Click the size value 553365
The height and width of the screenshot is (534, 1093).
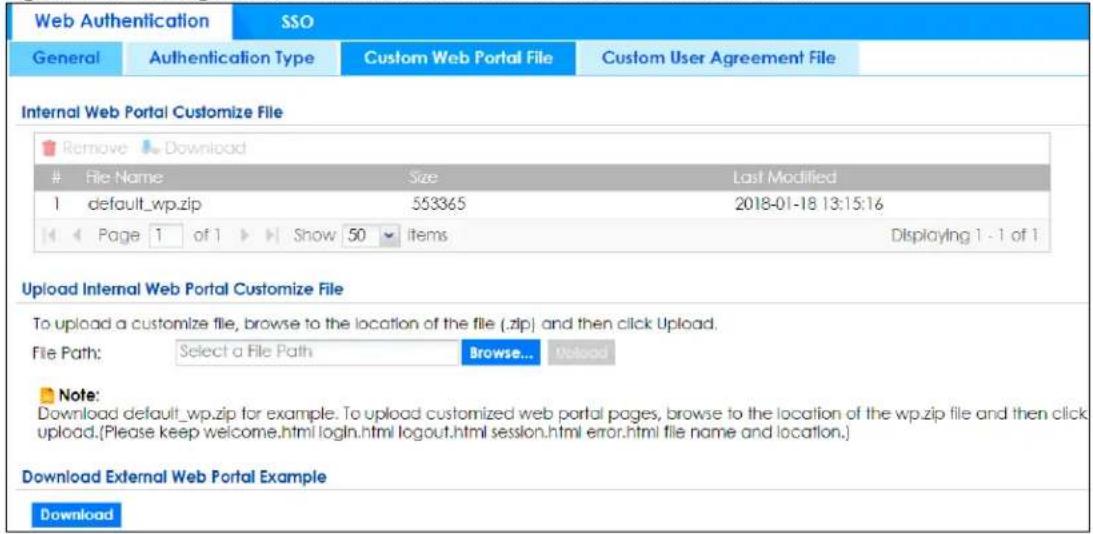[438, 206]
